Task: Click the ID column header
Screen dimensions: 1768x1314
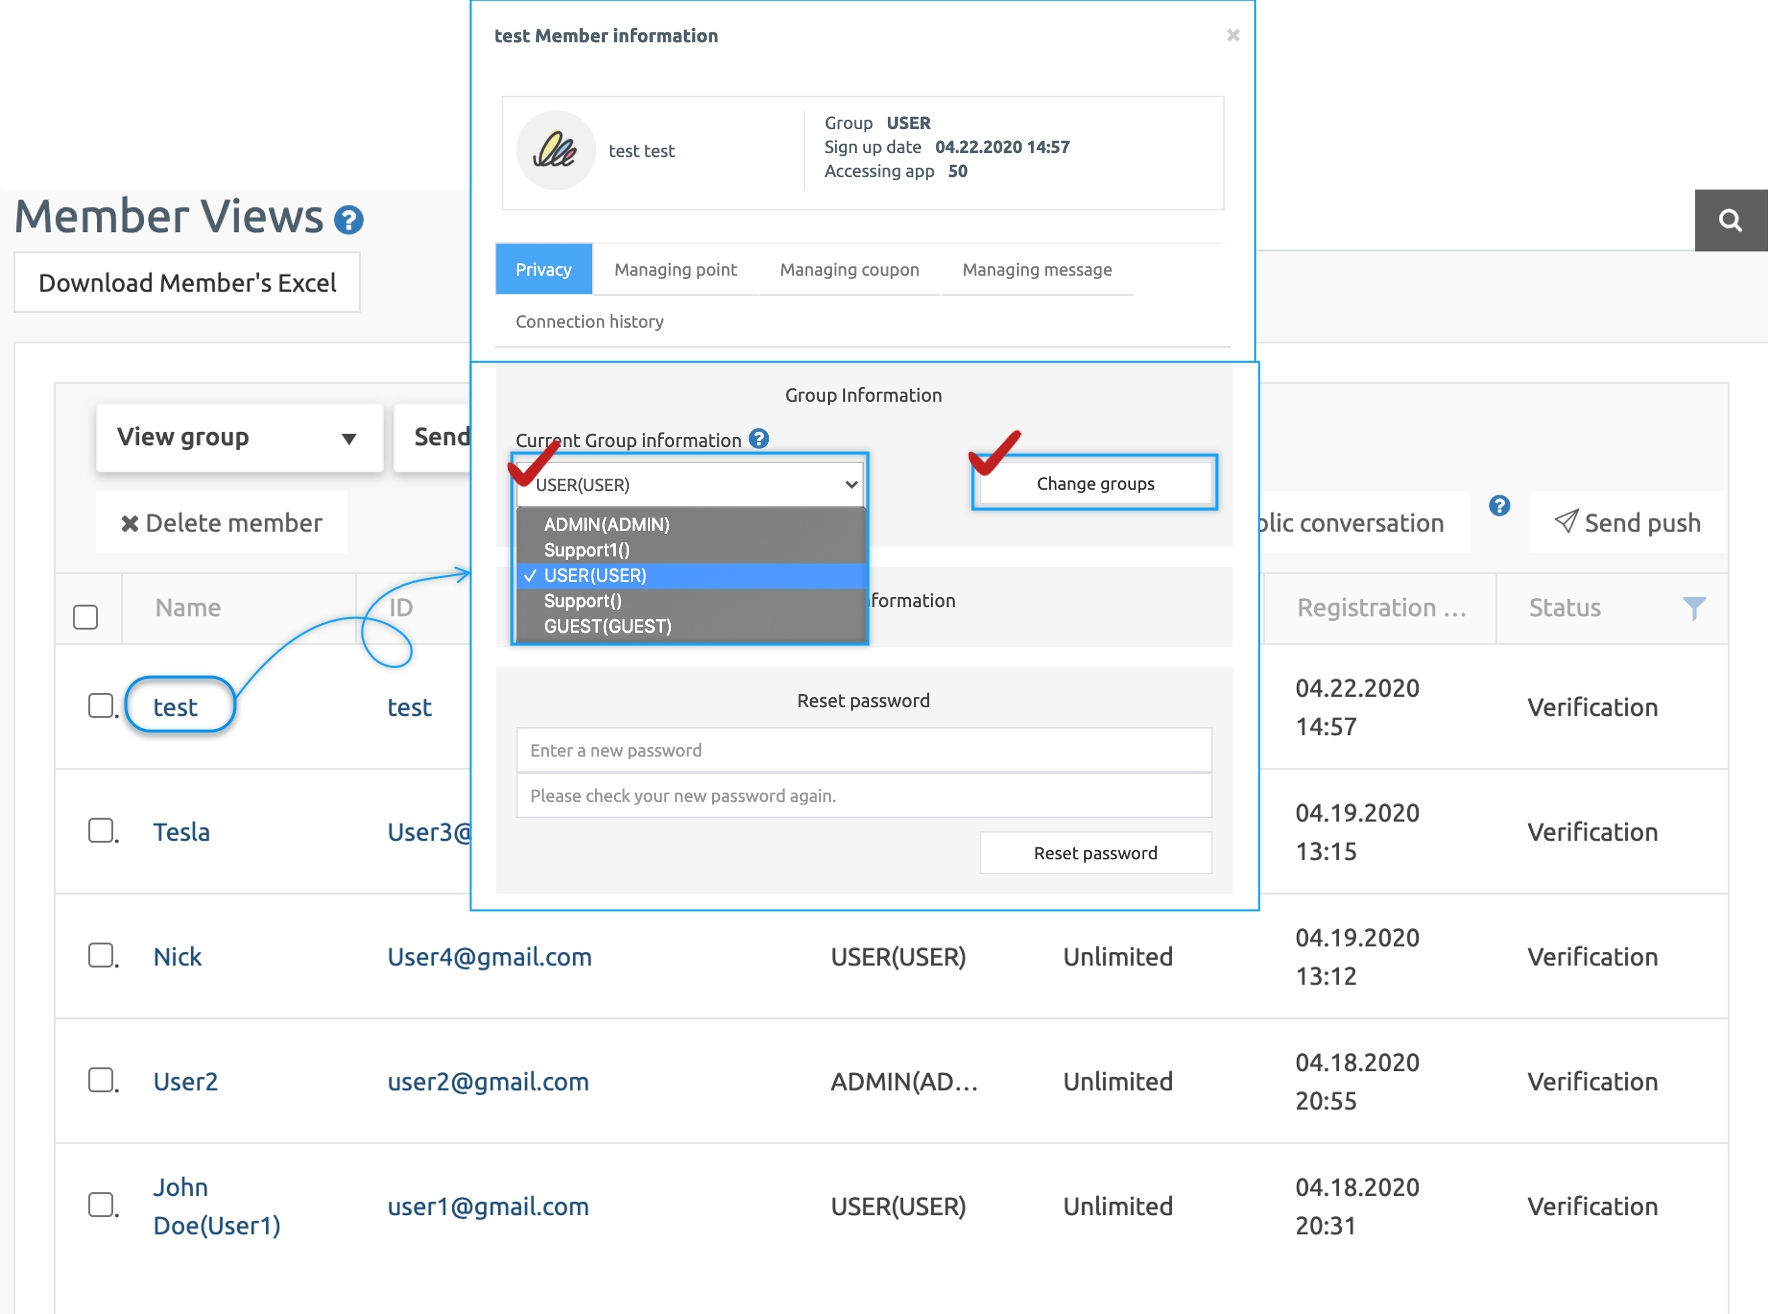Action: (401, 608)
